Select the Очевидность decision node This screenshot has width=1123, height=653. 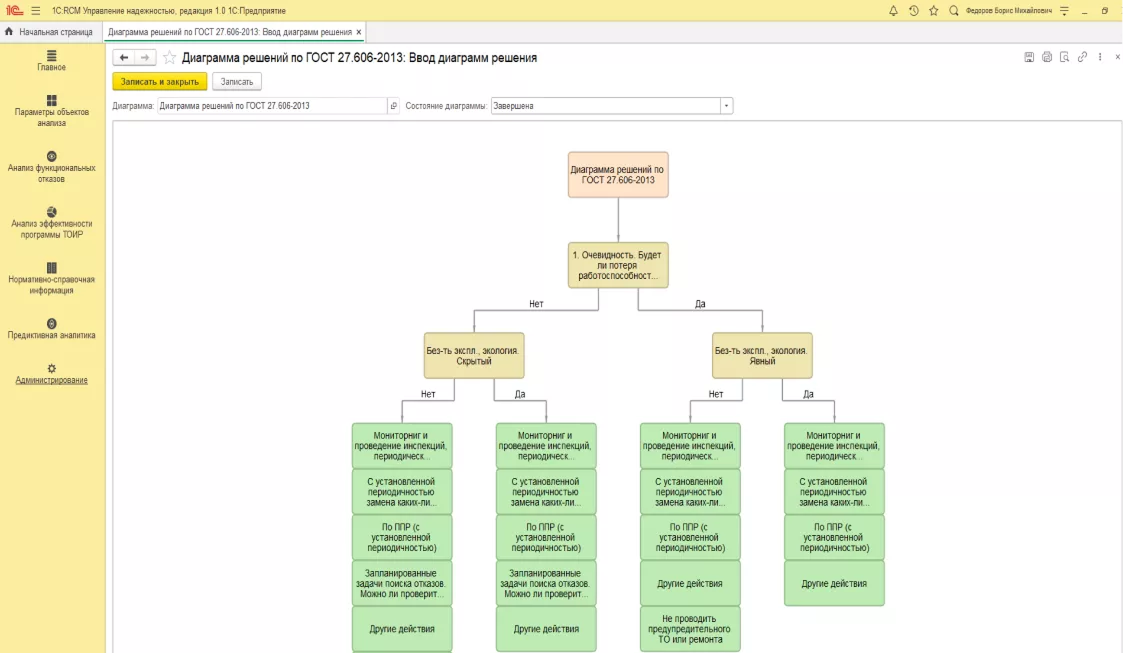(618, 265)
